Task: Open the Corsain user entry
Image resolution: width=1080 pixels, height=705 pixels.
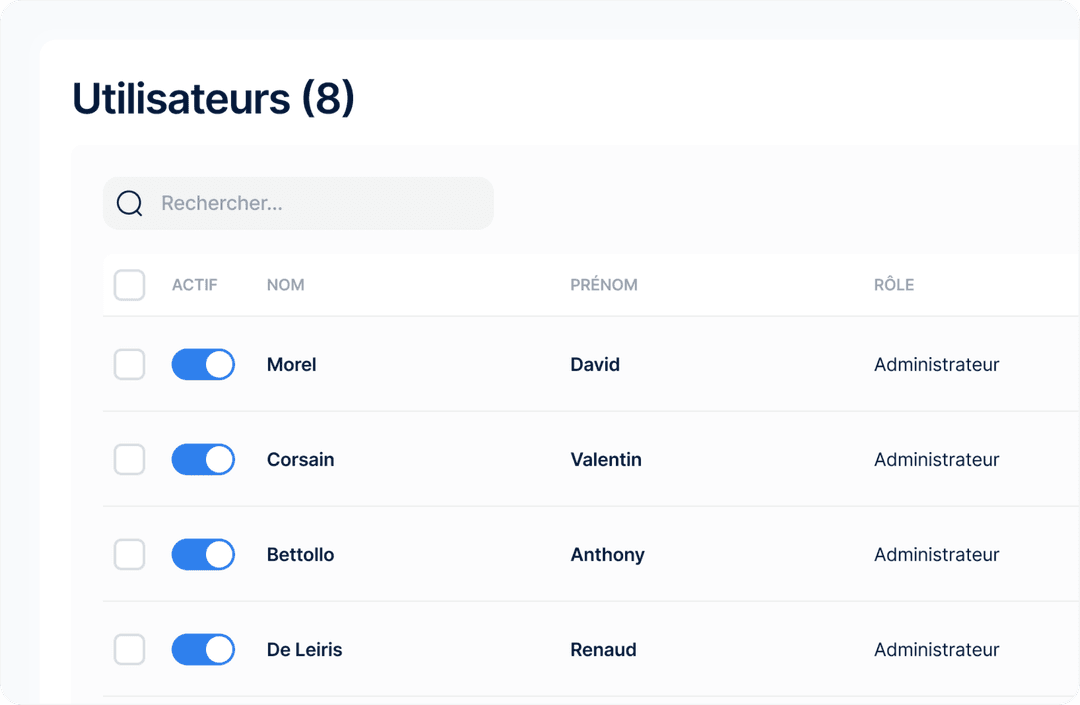Action: (300, 460)
